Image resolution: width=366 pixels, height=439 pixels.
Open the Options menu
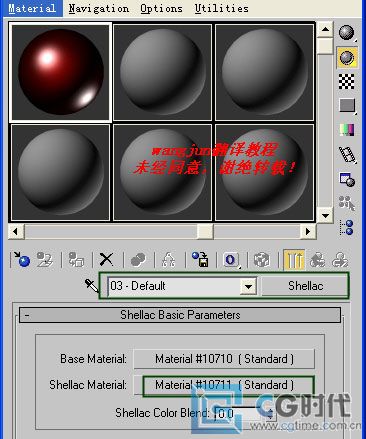pyautogui.click(x=161, y=8)
